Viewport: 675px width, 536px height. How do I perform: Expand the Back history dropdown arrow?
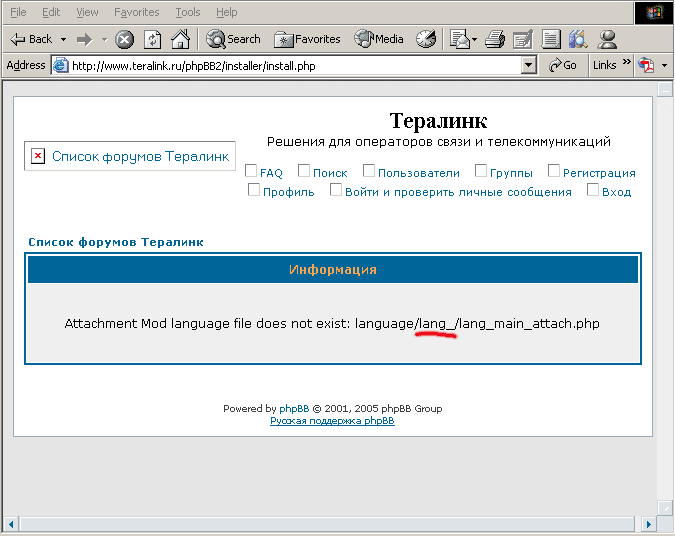click(64, 40)
